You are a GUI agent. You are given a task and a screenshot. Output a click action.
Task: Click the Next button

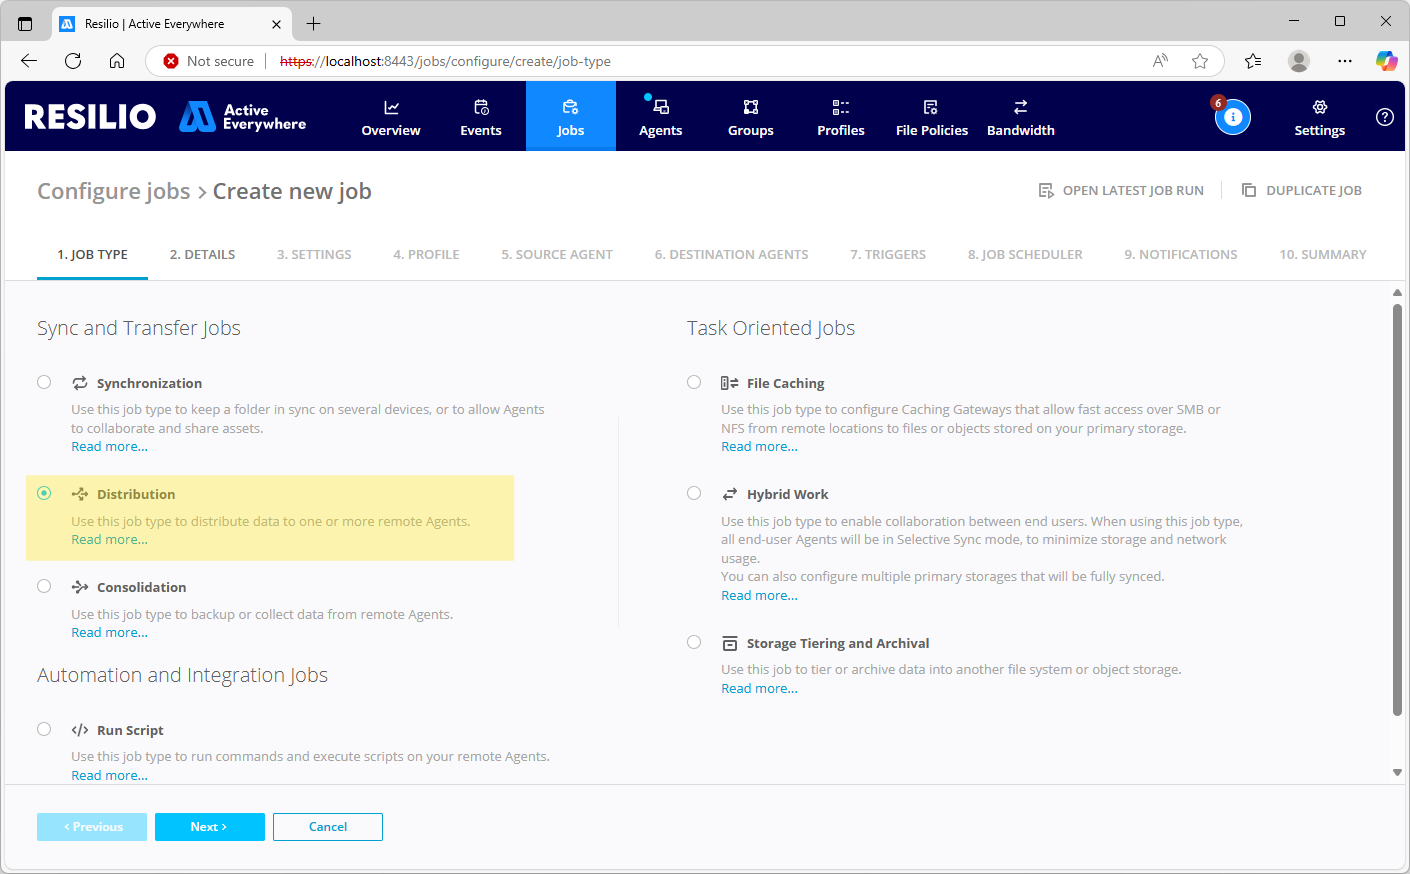(209, 827)
